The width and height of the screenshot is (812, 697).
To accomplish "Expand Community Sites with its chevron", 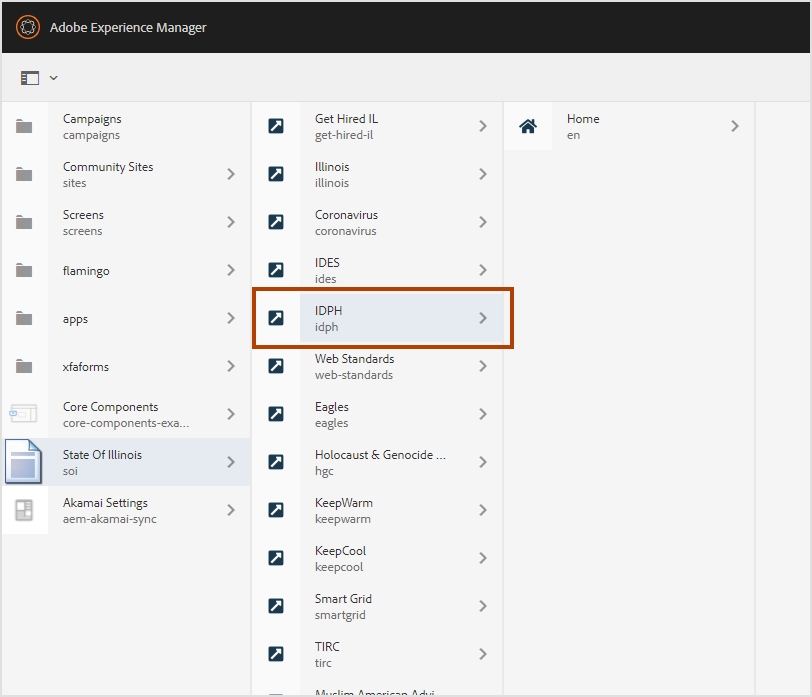I will (231, 174).
